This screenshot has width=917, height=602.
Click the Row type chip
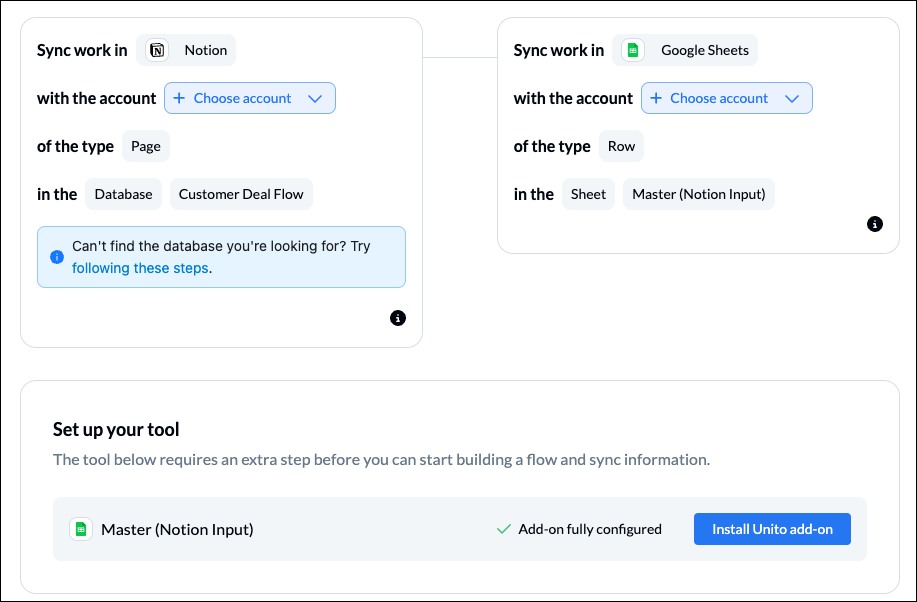[621, 146]
